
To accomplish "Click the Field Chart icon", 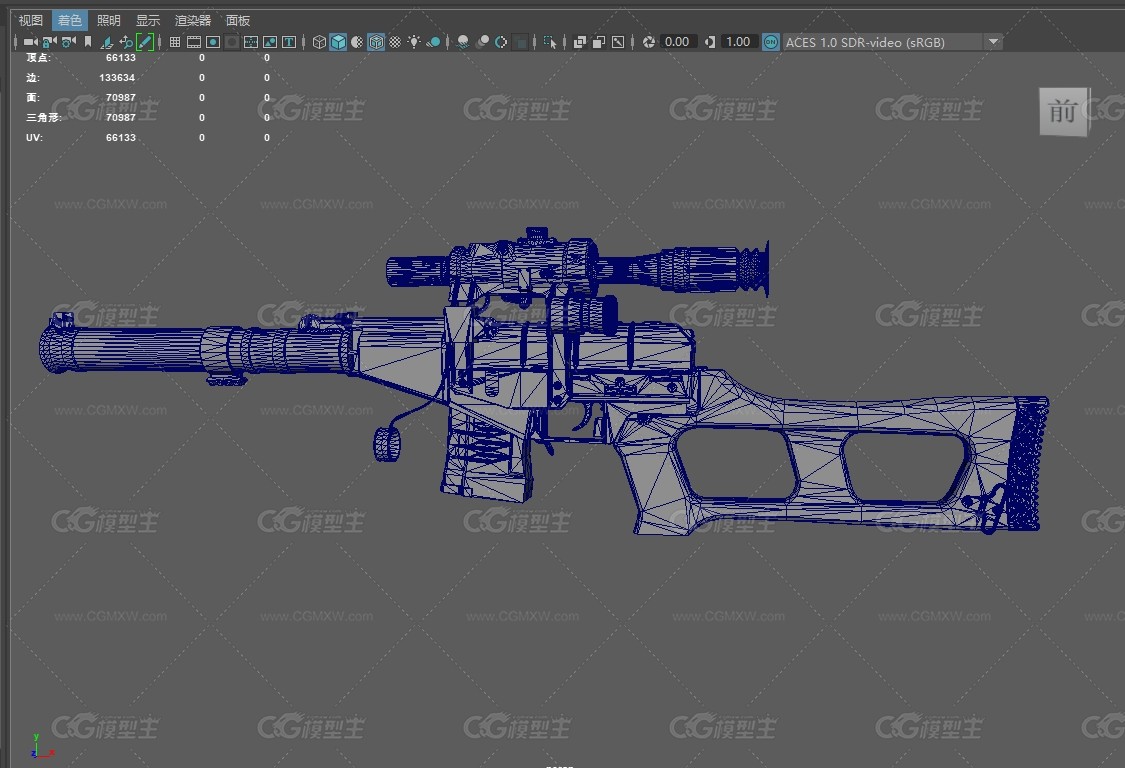I will click(x=250, y=42).
